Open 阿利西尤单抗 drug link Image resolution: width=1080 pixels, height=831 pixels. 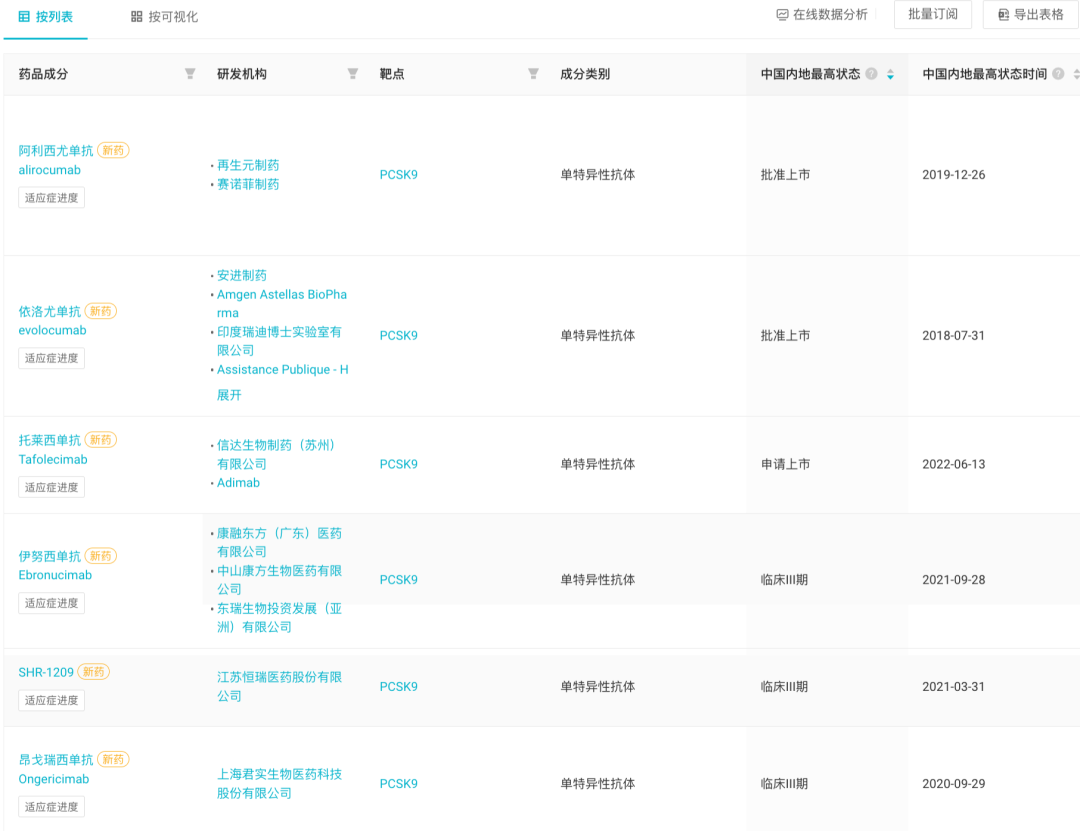(x=56, y=150)
